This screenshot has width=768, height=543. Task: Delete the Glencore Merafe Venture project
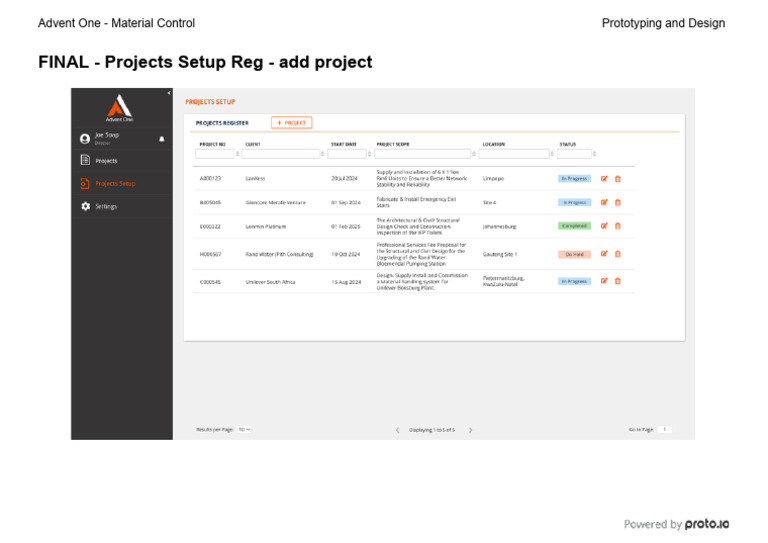[x=618, y=202]
